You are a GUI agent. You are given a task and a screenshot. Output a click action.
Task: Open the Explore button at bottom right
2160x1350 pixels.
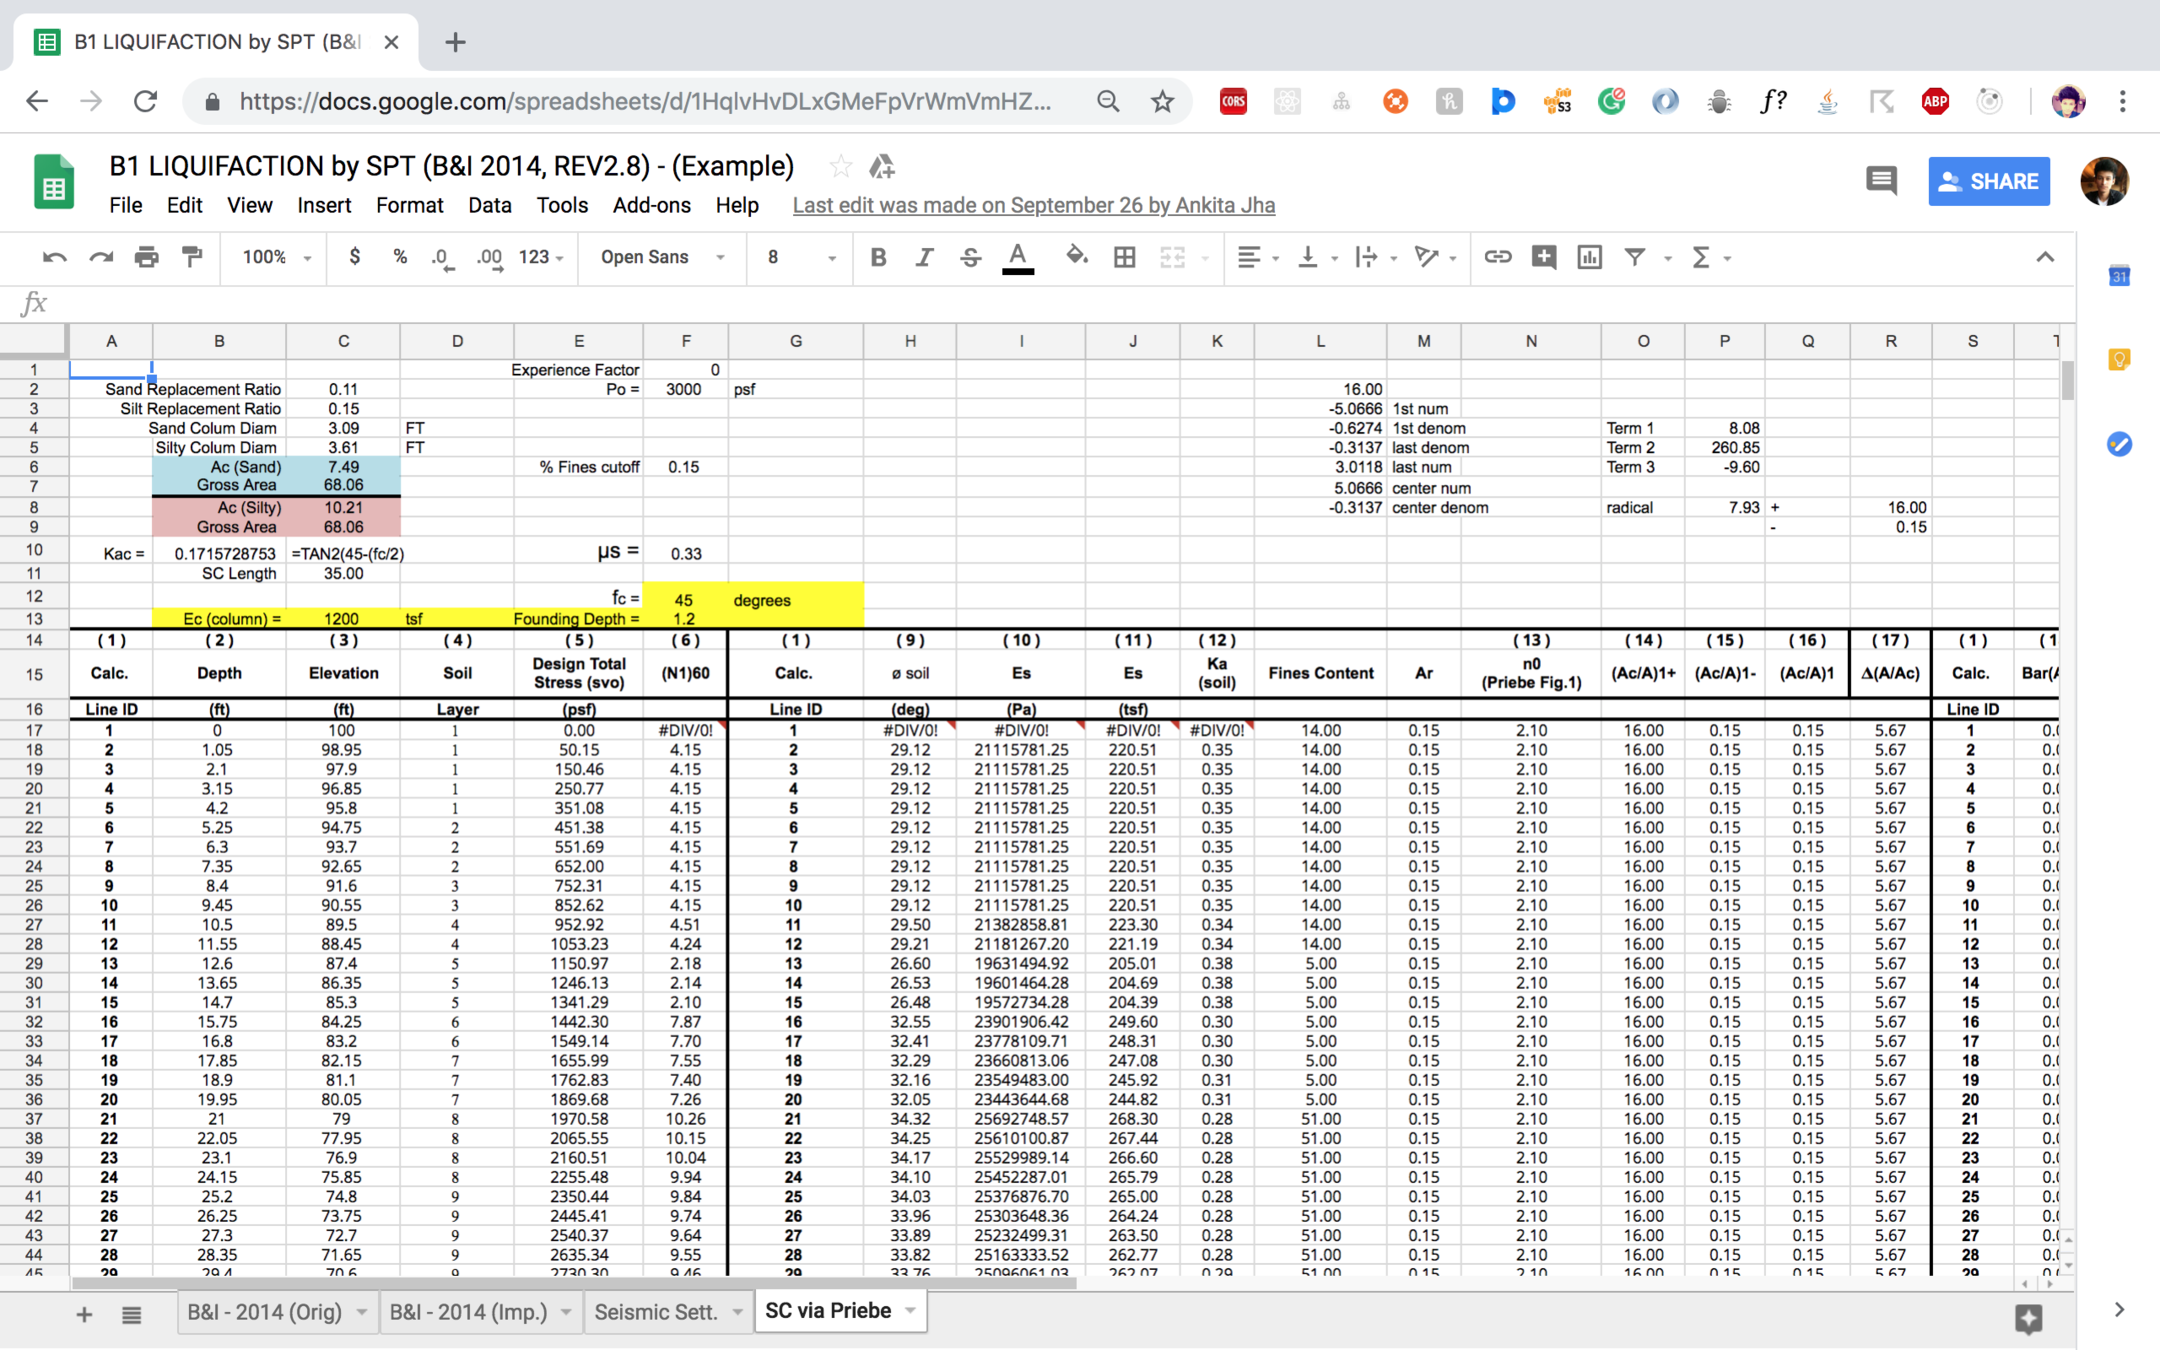point(2028,1318)
